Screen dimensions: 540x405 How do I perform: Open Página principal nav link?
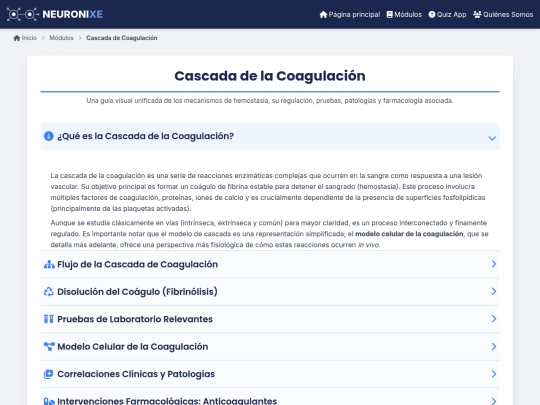(350, 14)
